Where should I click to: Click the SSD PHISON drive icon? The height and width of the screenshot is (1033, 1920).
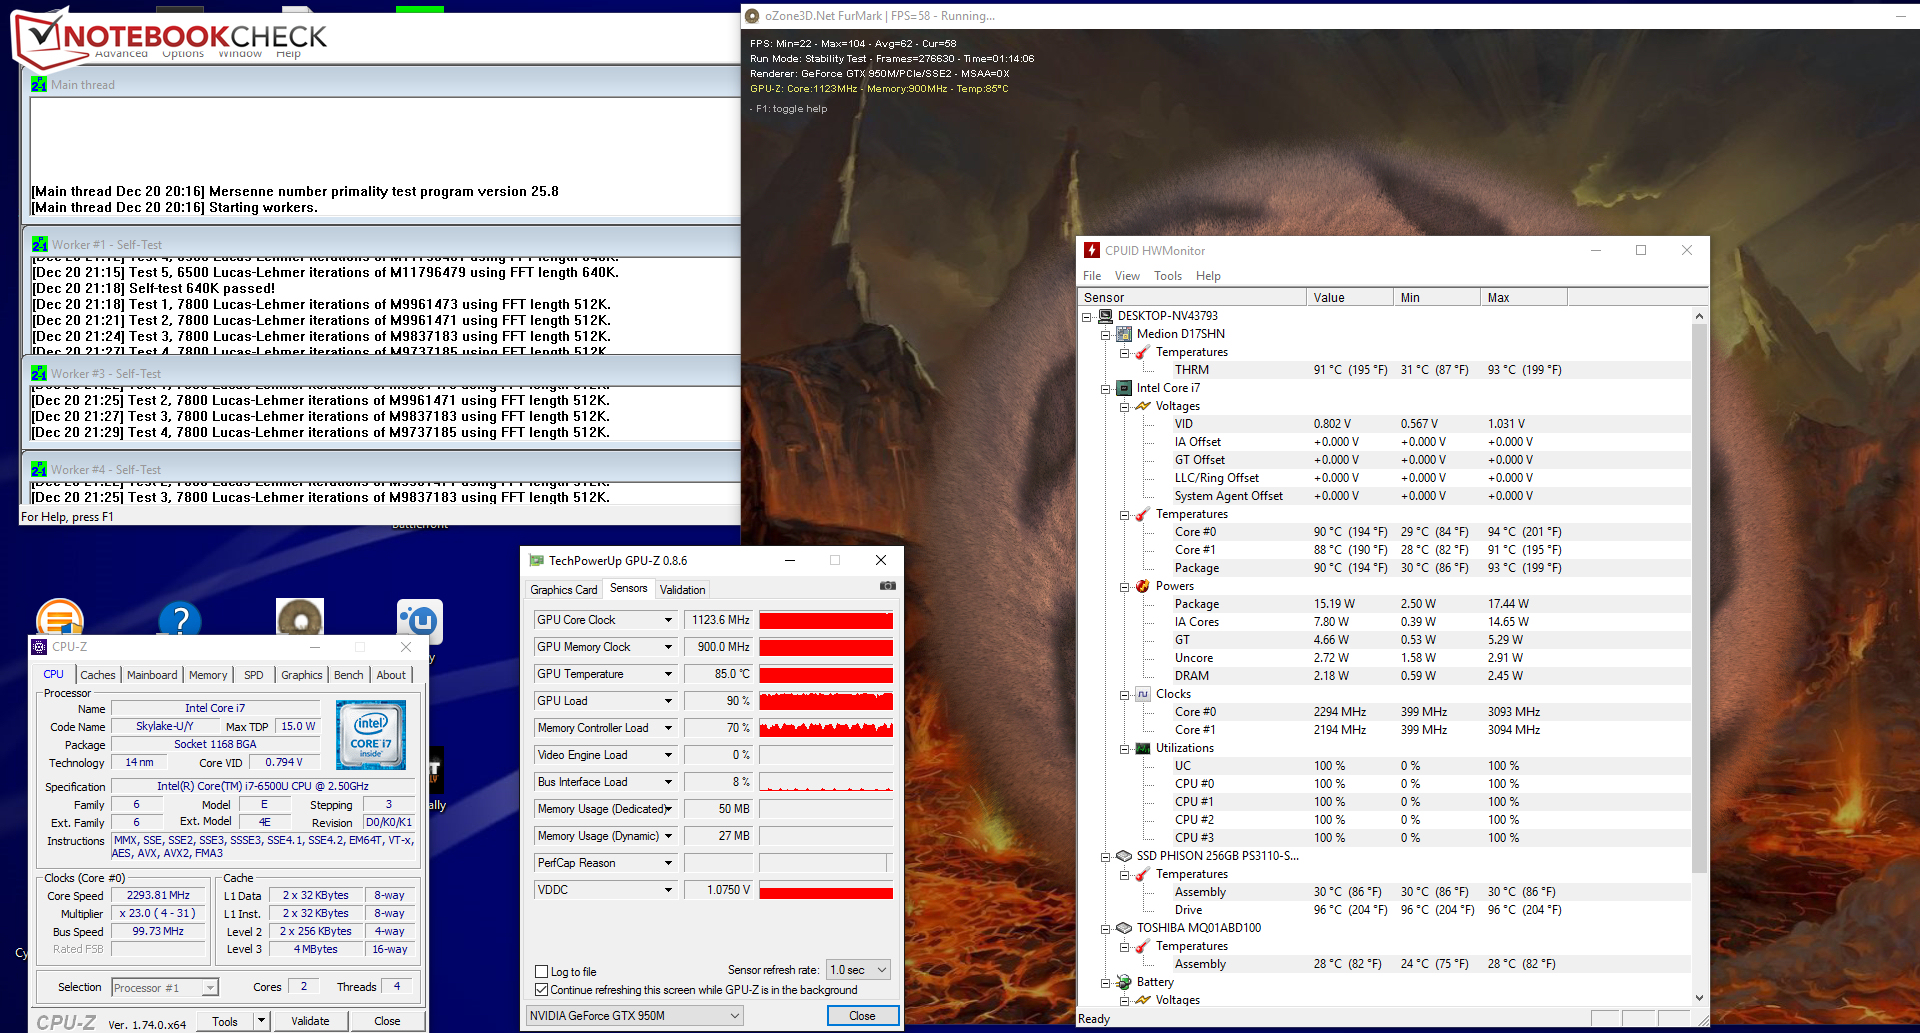tap(1124, 856)
